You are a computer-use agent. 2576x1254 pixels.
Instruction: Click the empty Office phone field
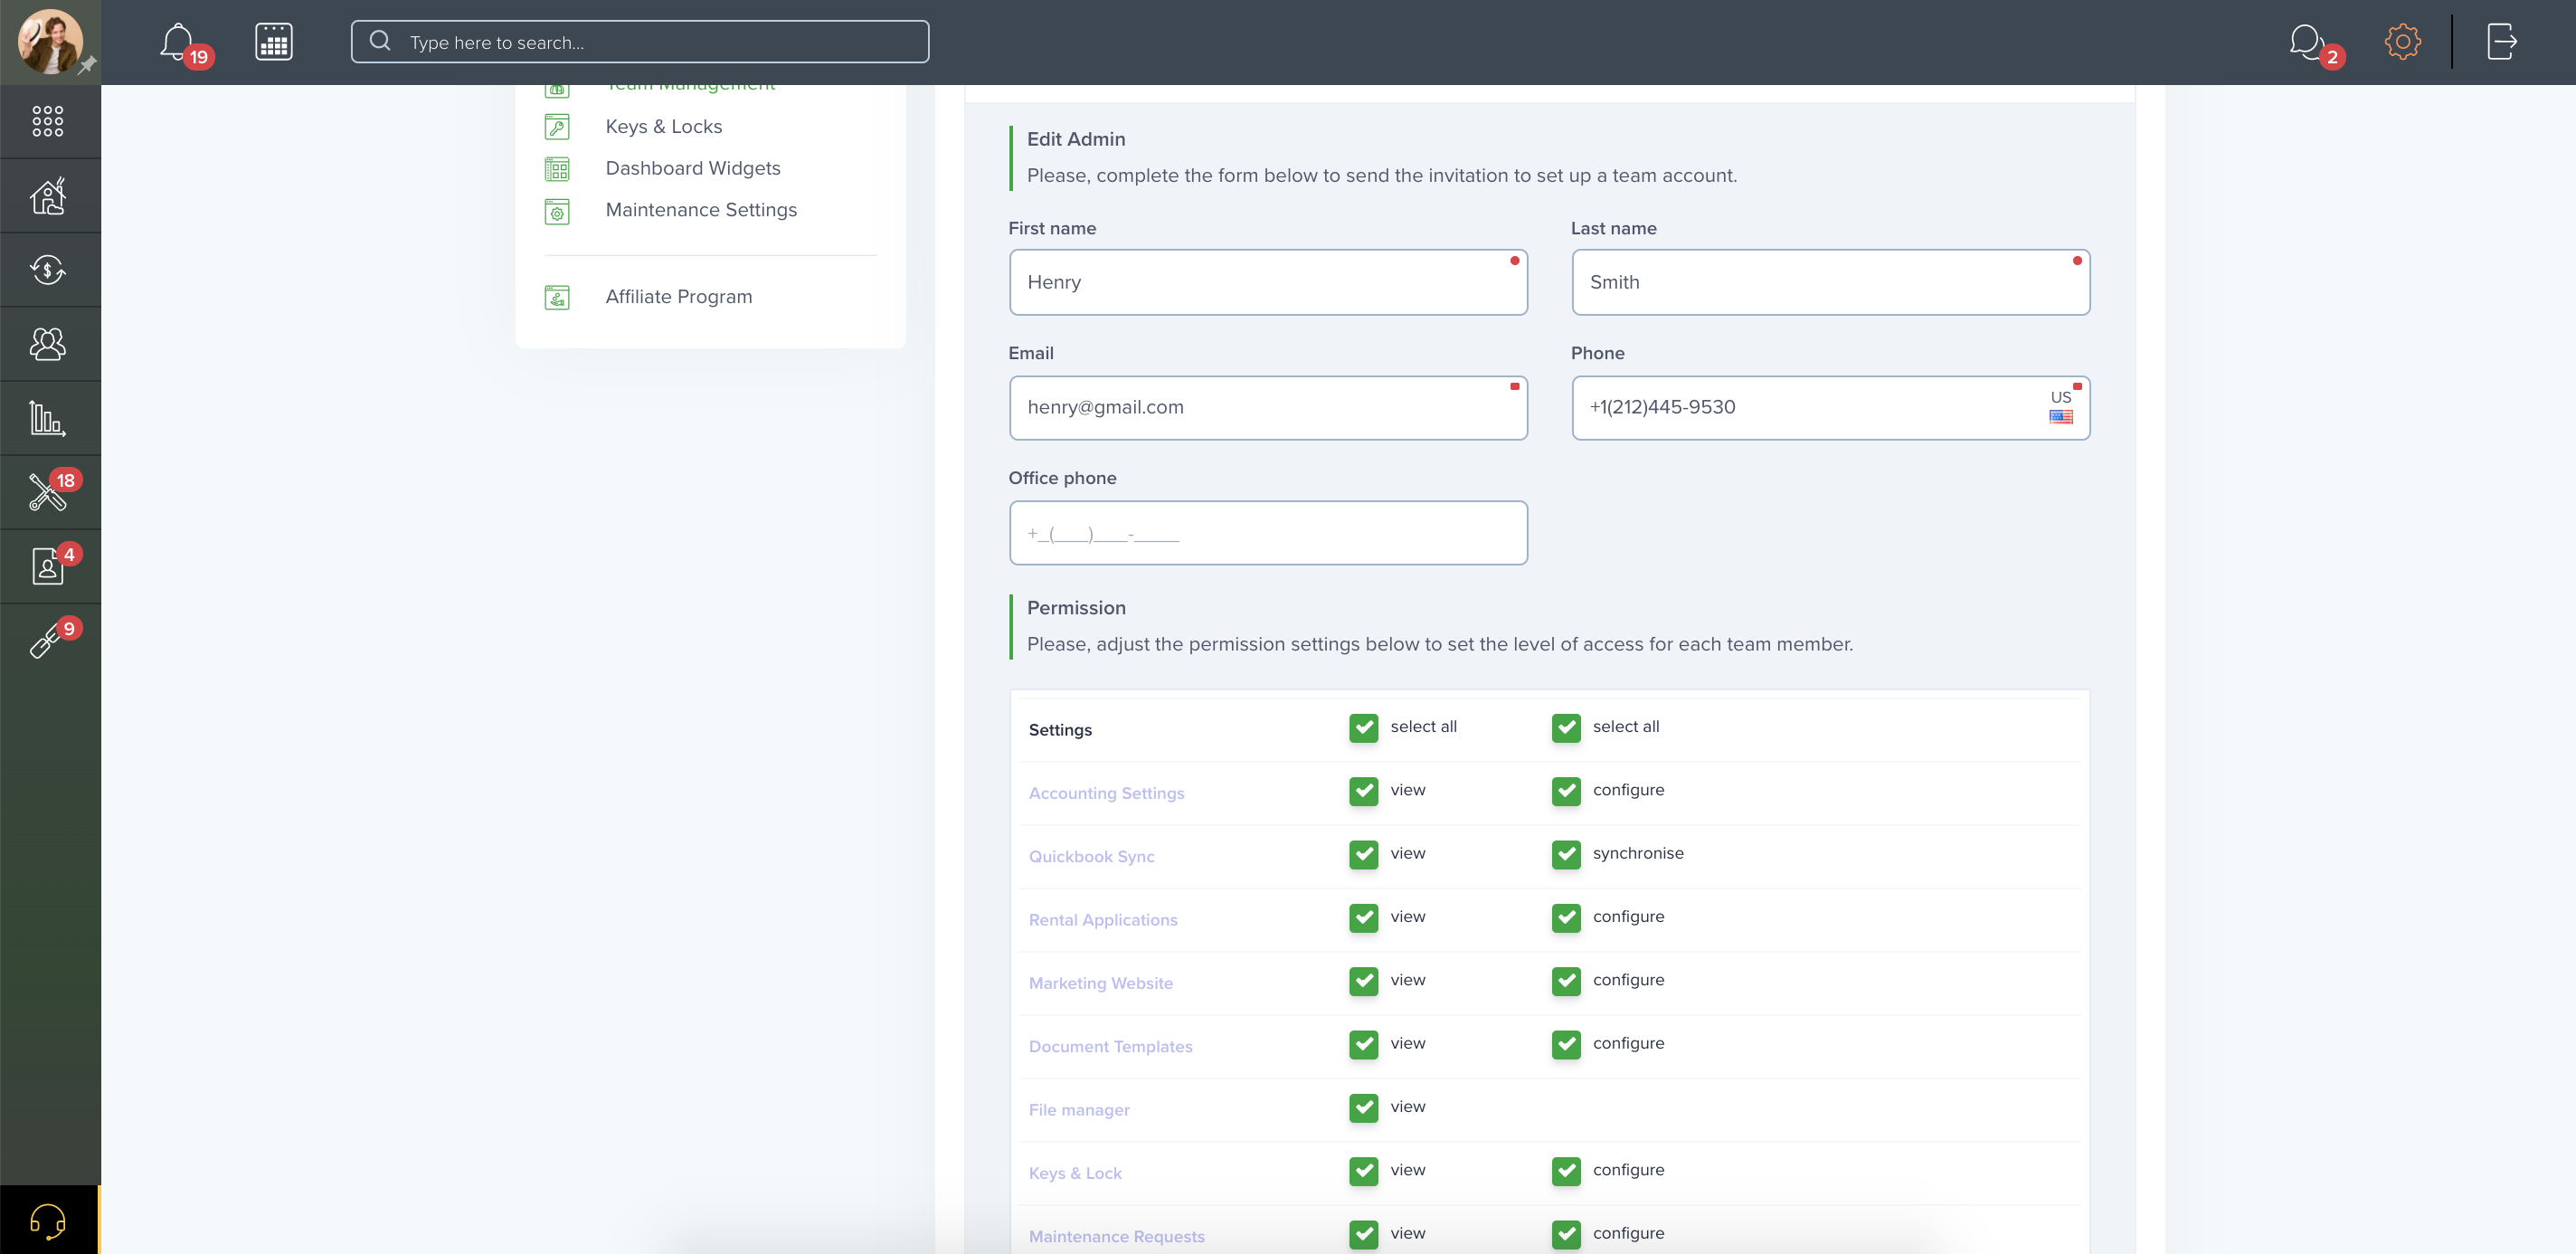click(1268, 533)
